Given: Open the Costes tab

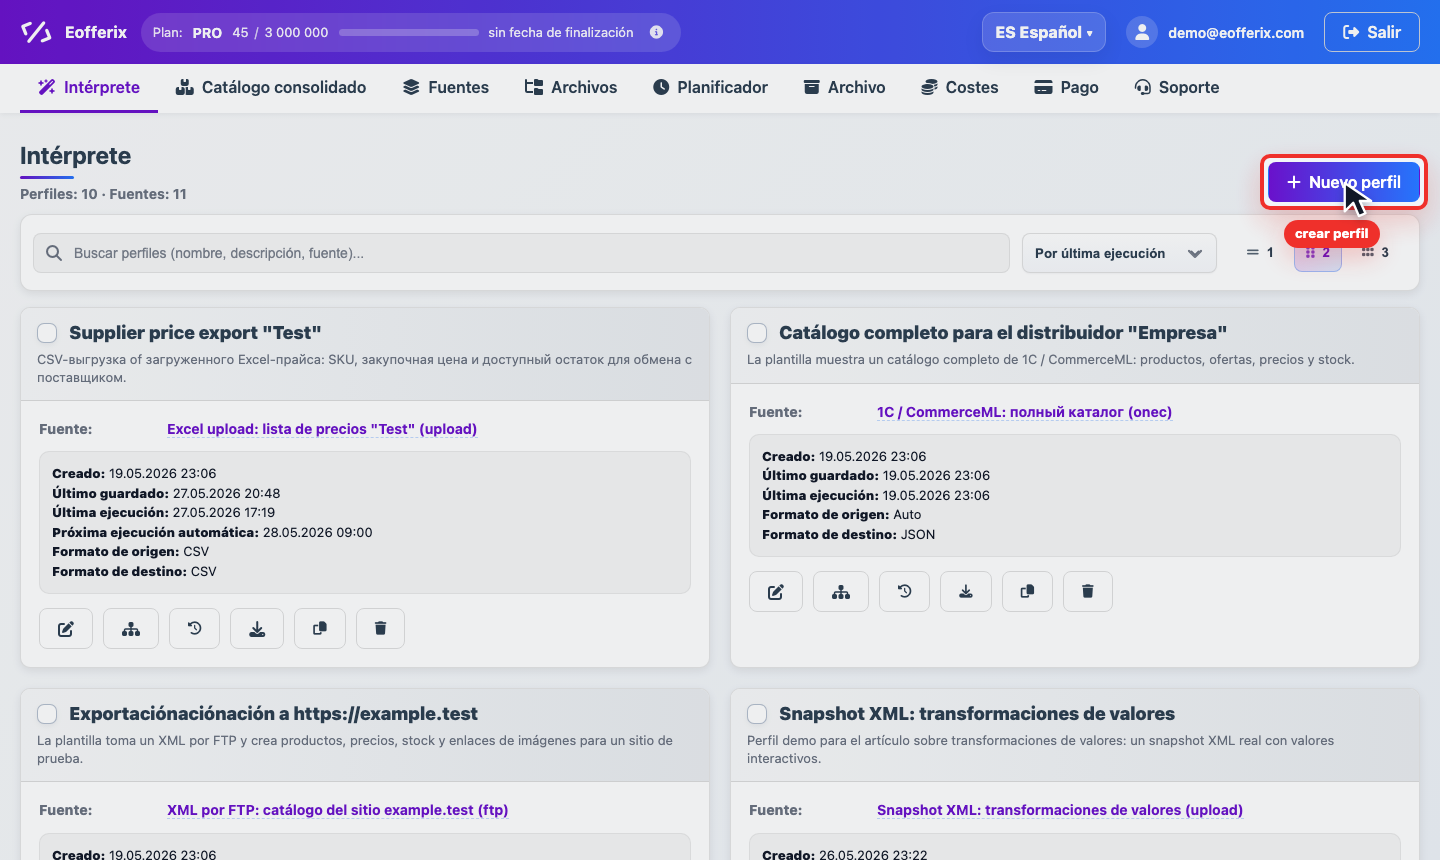Looking at the screenshot, I should 960,88.
